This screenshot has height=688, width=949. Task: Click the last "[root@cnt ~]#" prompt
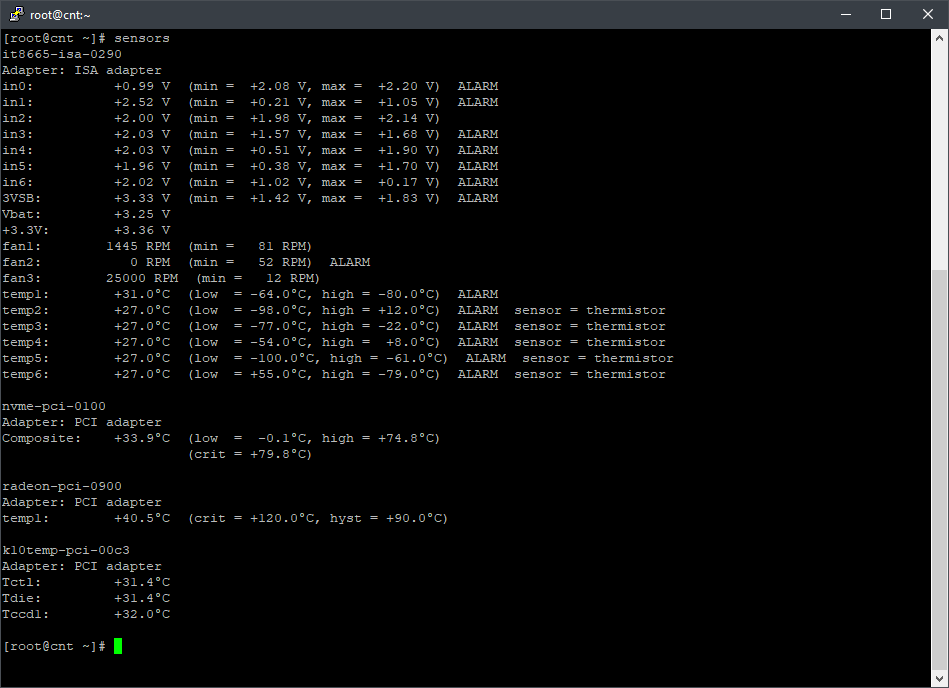point(54,646)
